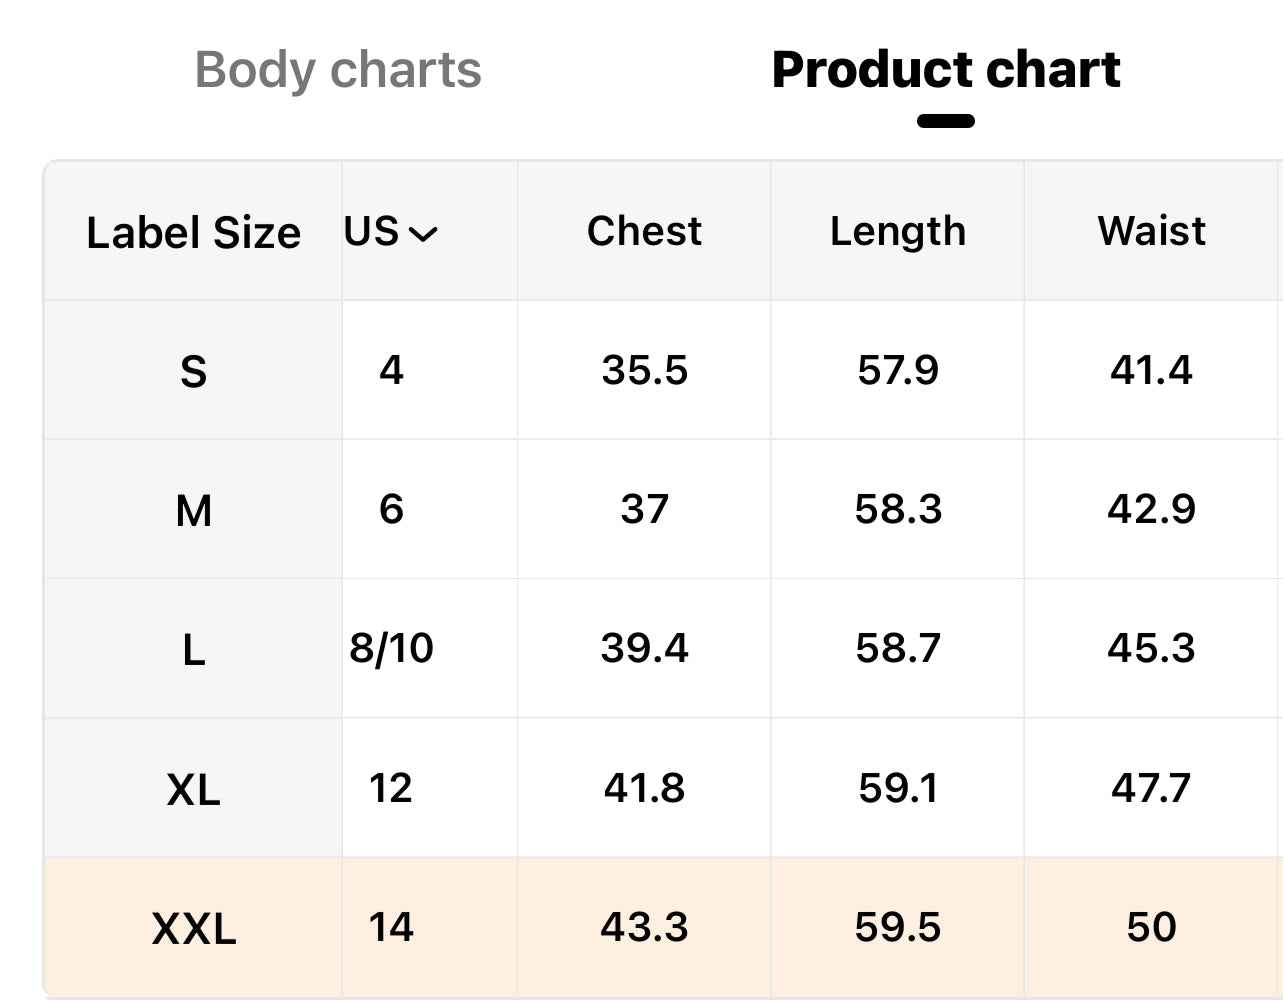The image size is (1284, 1004).
Task: Click the Chest column header
Action: coord(644,231)
